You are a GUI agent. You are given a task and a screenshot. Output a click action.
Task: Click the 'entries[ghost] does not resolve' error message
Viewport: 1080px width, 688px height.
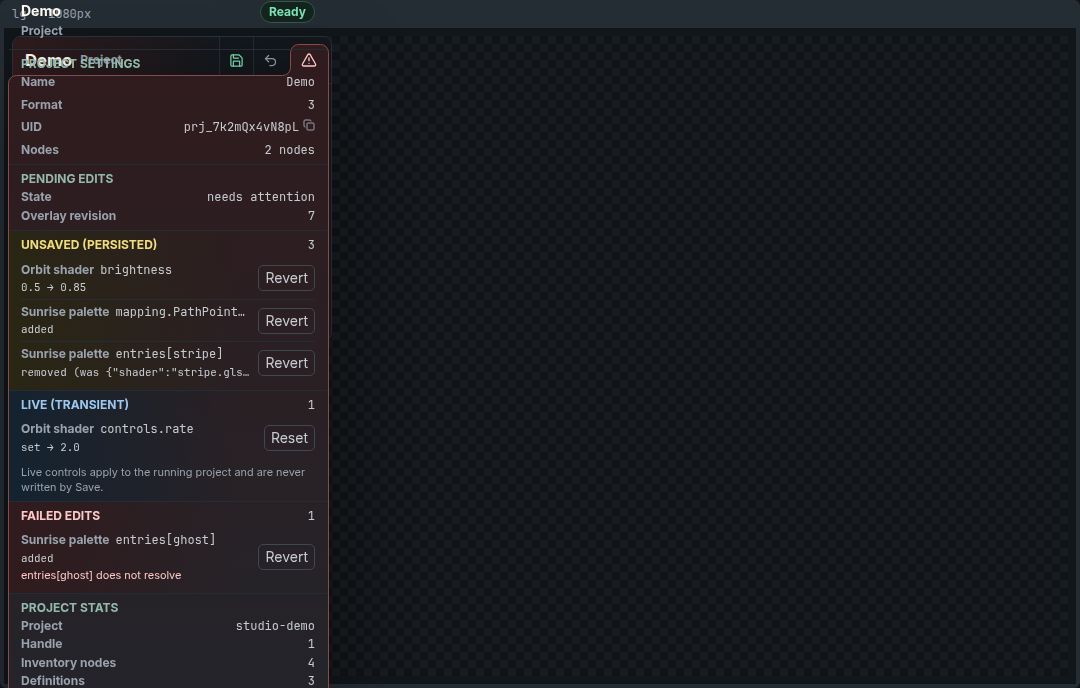pos(101,575)
